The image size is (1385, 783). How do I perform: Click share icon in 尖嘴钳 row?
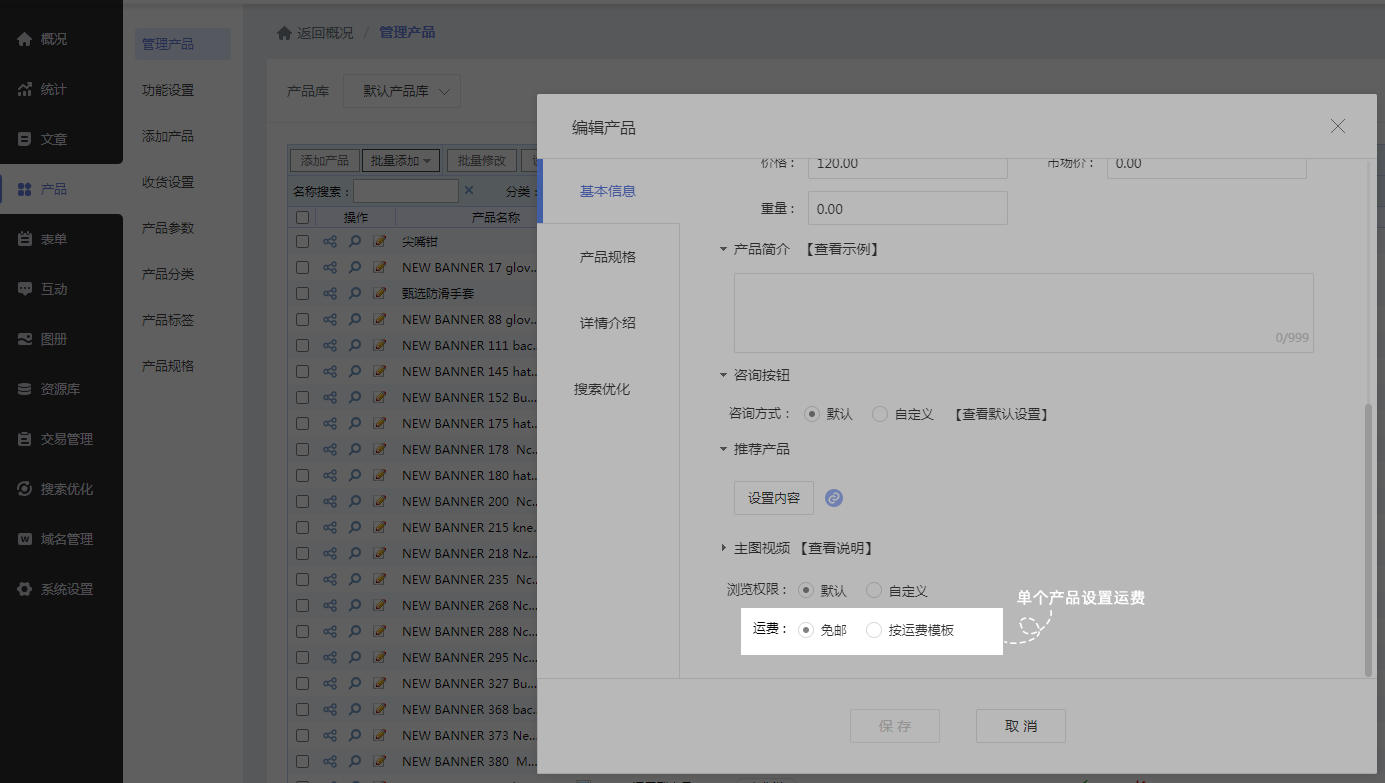tap(330, 242)
